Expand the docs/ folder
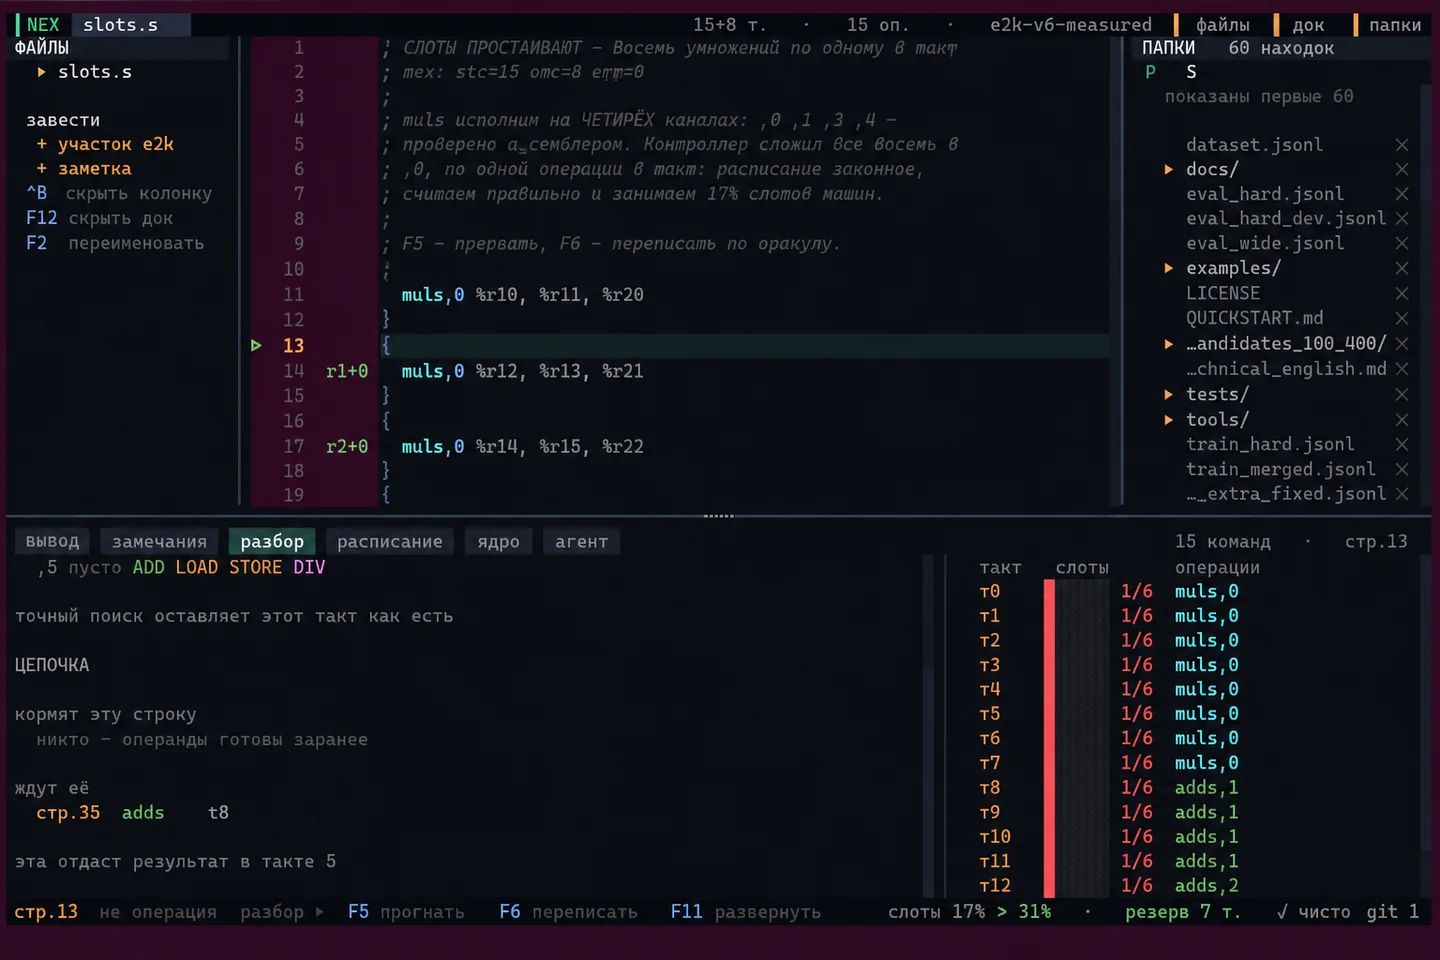 (1168, 170)
